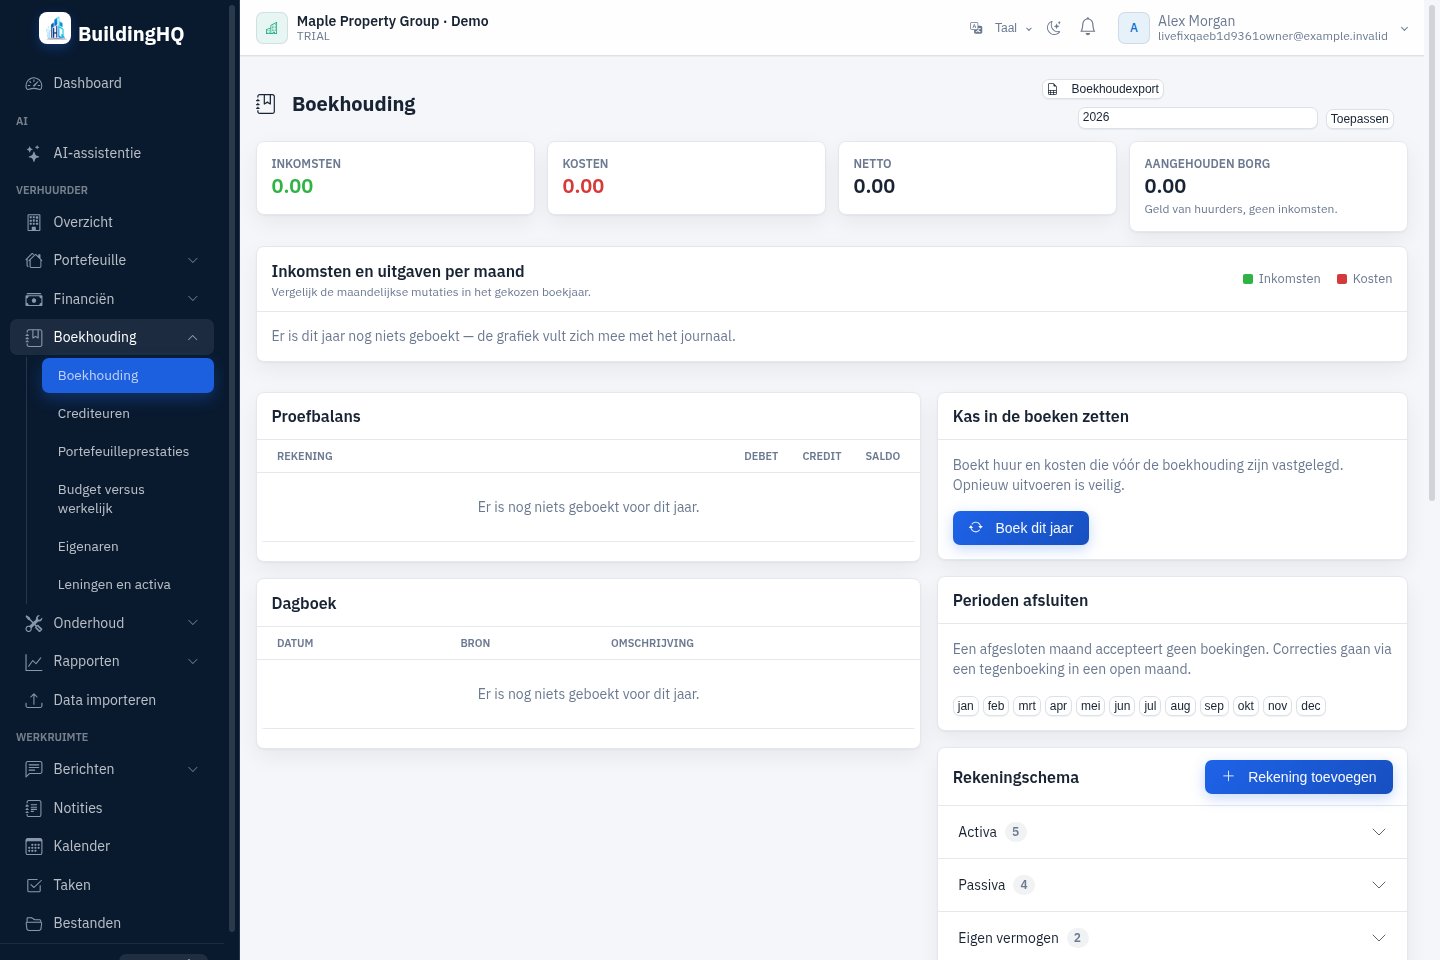1440x960 pixels.
Task: Open Bestanden folder item
Action: pos(112,923)
